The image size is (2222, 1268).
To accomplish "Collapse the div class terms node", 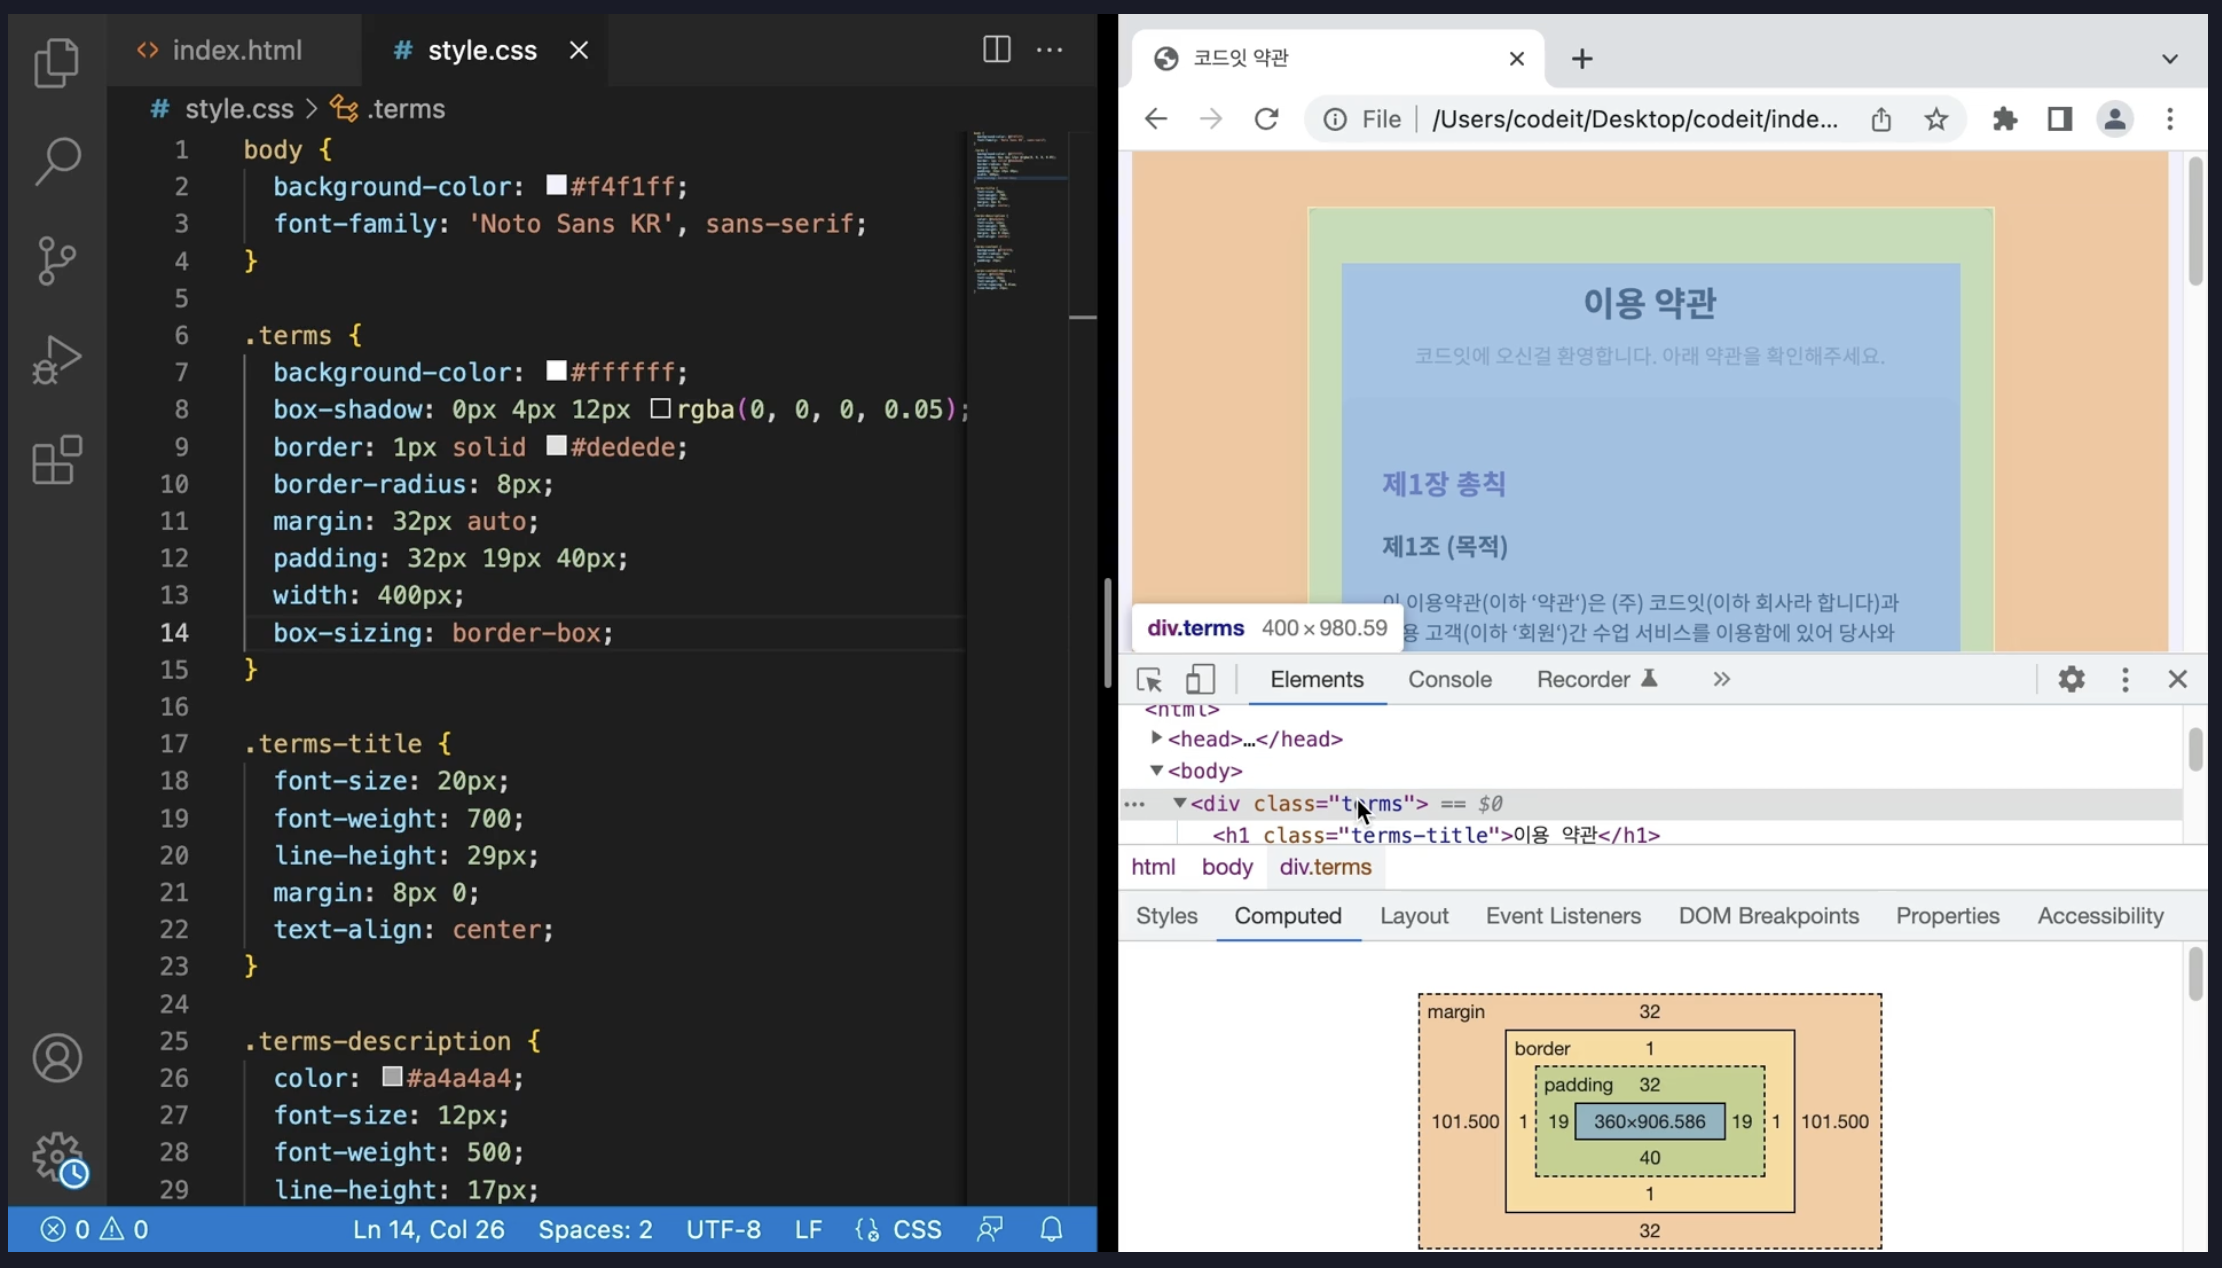I will (1180, 803).
